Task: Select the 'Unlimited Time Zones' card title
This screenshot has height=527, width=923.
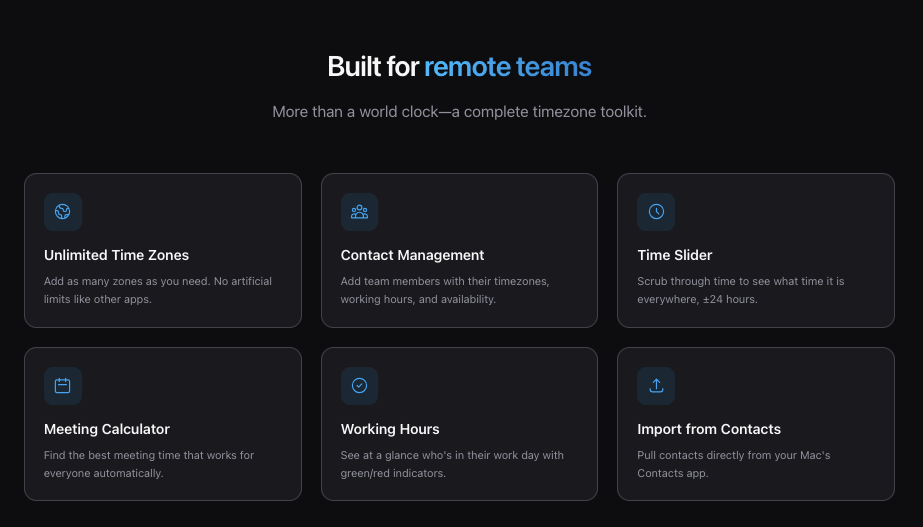Action: tap(117, 255)
